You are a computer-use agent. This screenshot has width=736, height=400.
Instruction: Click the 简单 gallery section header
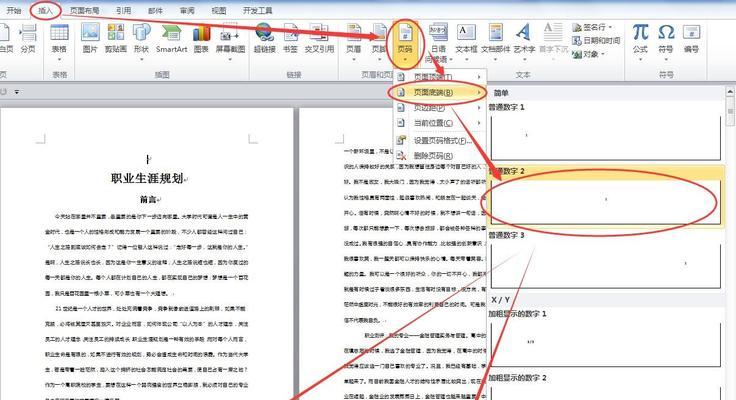point(501,93)
